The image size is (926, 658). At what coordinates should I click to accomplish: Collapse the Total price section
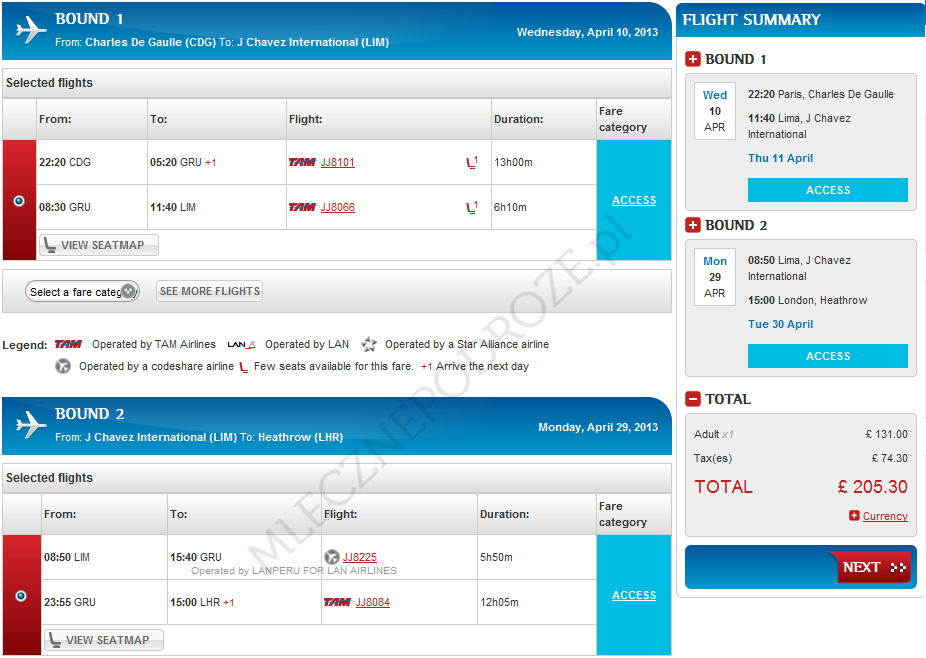(693, 399)
